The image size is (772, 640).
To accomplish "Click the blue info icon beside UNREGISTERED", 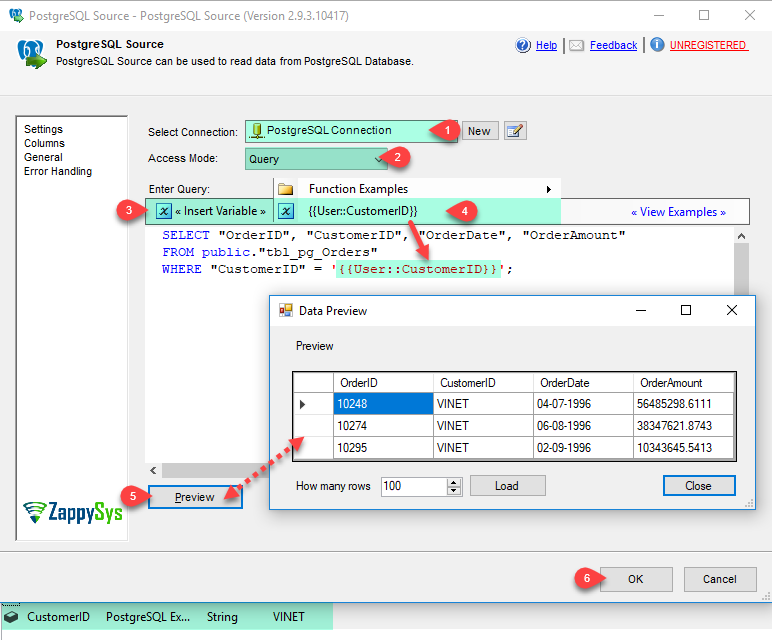I will (x=657, y=45).
